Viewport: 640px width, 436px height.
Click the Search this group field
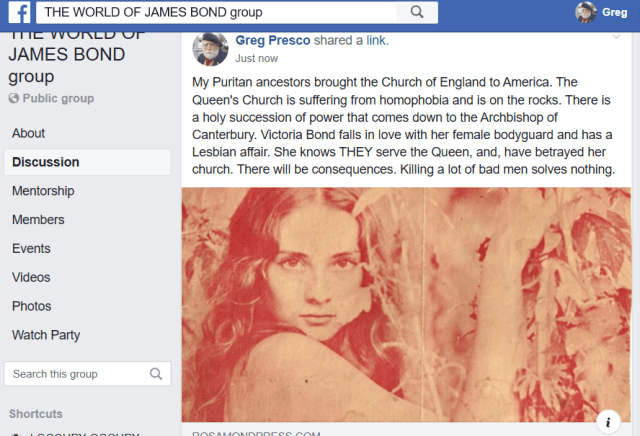point(75,374)
